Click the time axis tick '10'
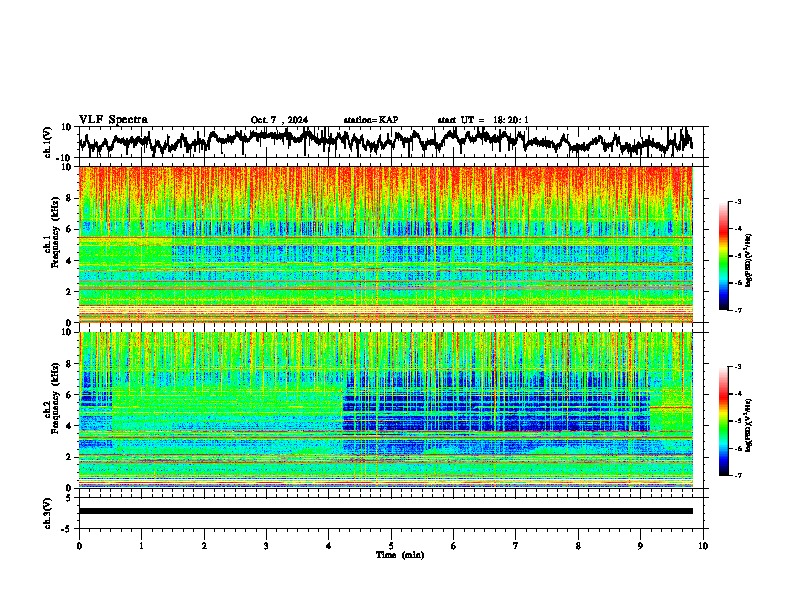The image size is (792, 612). [703, 546]
